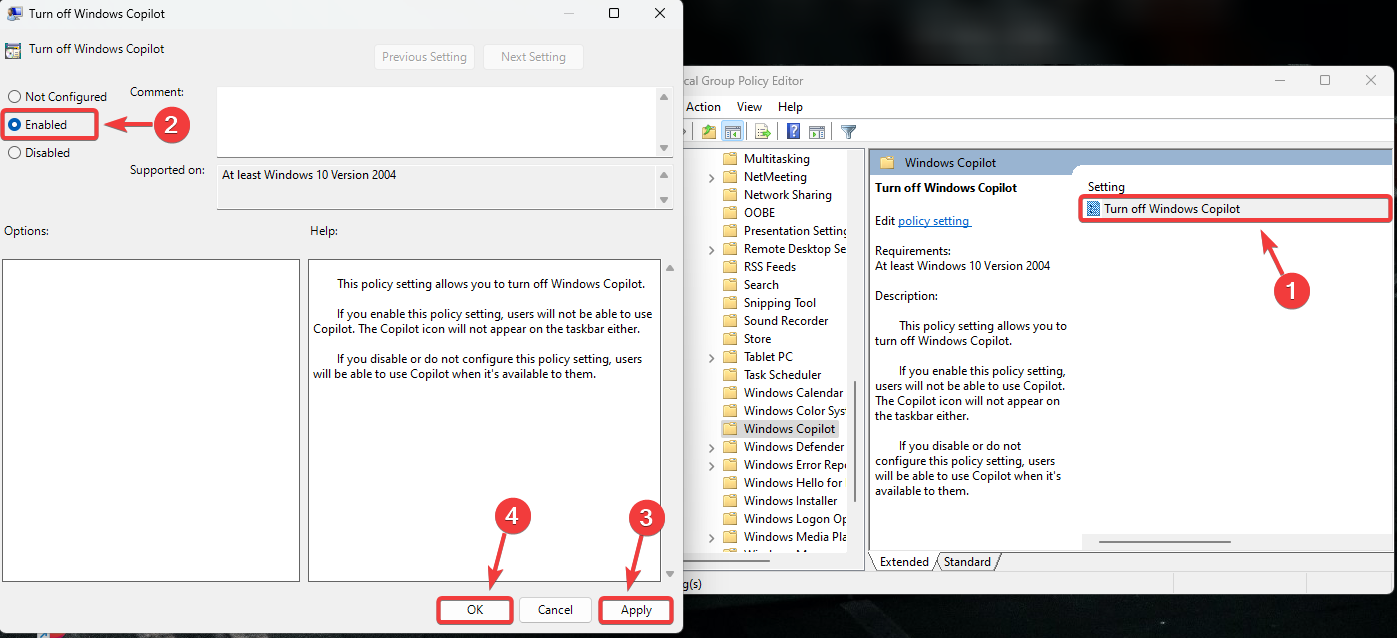Image resolution: width=1397 pixels, height=638 pixels.
Task: Click dialog title bar icon of Turn off Windows Copilot
Action: click(15, 14)
